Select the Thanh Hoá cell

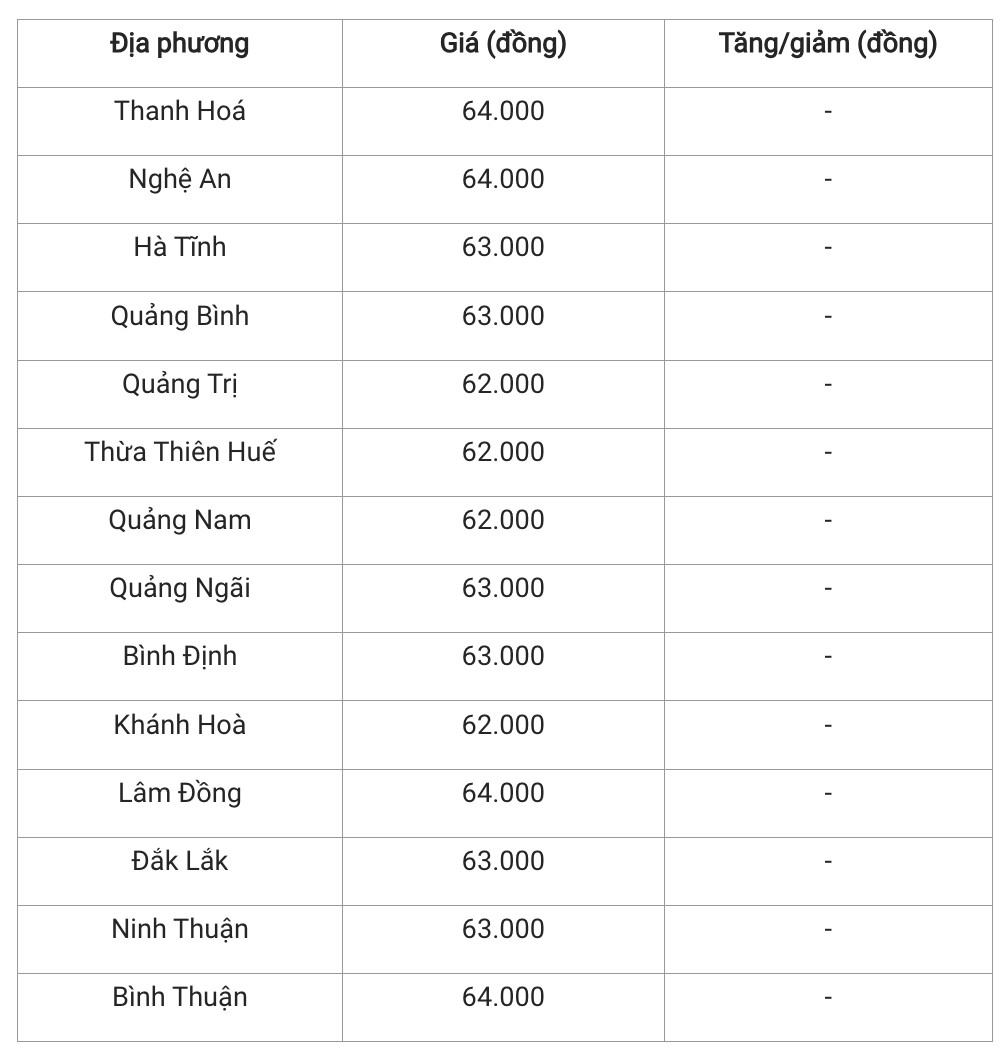coord(180,111)
